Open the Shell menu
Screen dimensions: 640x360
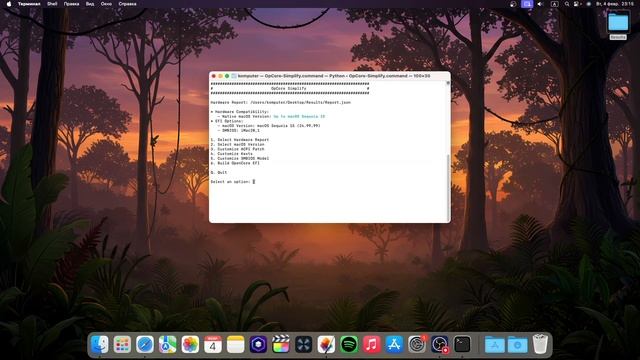click(52, 4)
